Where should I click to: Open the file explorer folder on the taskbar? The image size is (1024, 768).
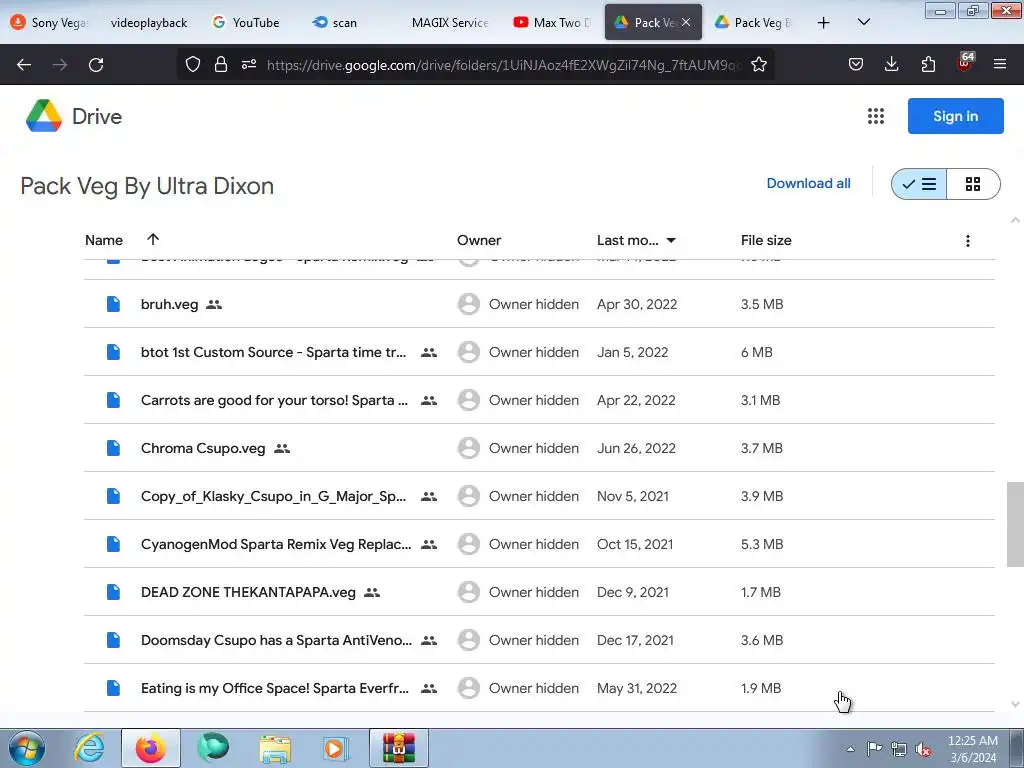pyautogui.click(x=275, y=748)
